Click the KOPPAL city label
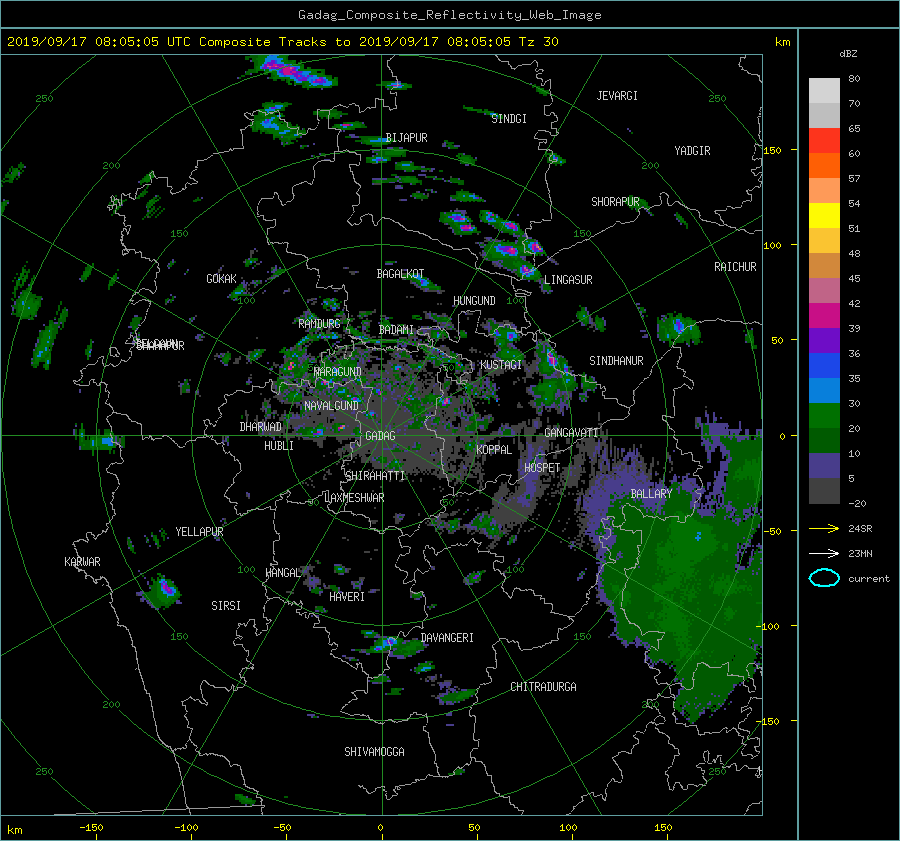Screen dimensions: 900x841 tap(494, 450)
